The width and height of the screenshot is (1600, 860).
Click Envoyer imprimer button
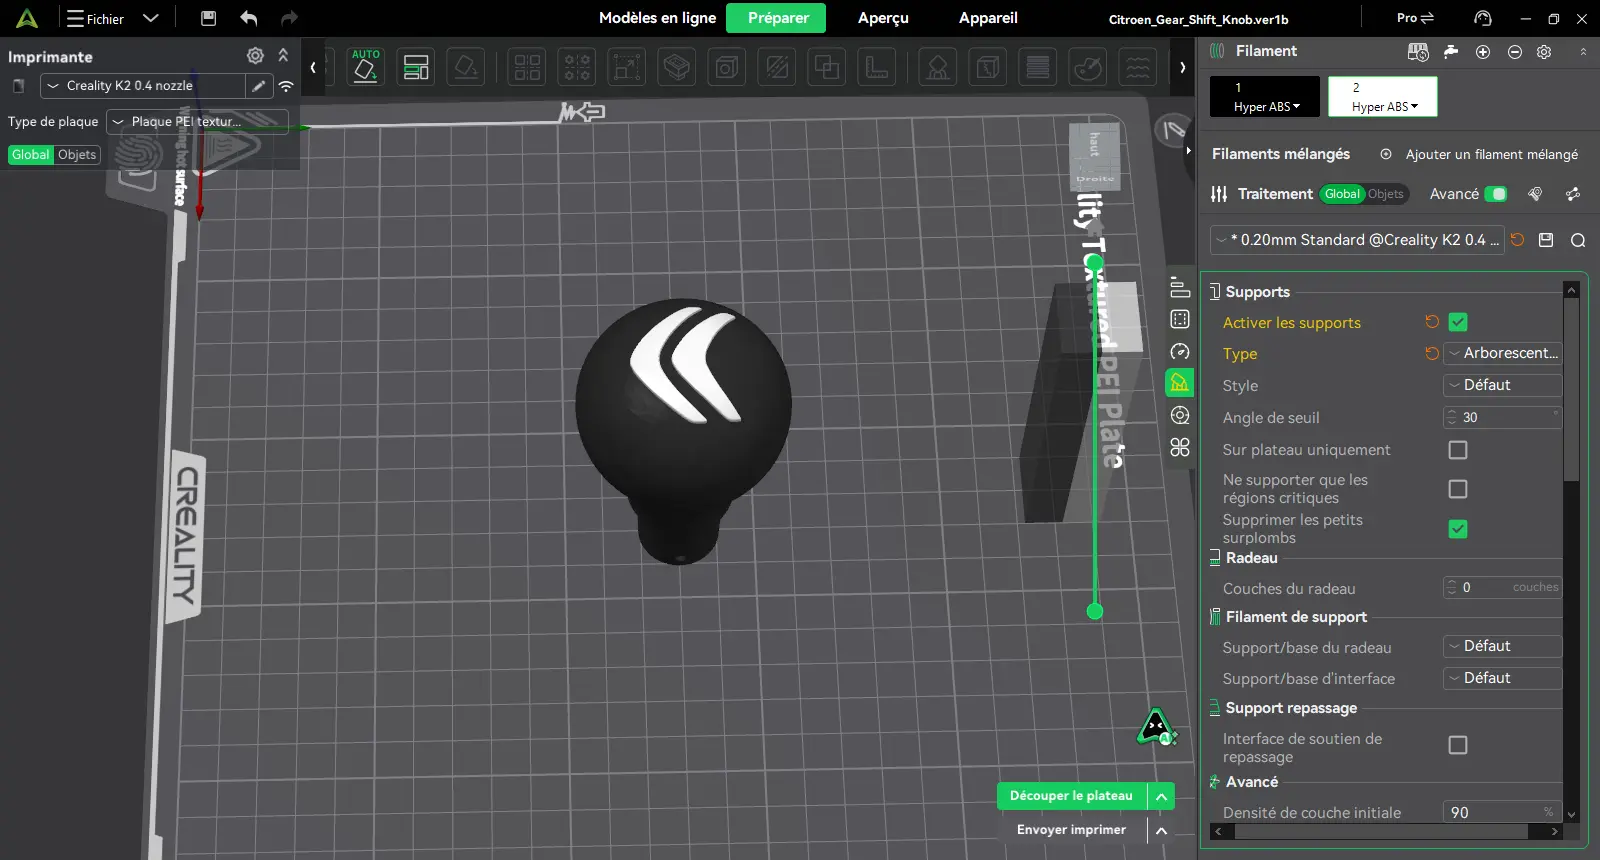[1071, 830]
